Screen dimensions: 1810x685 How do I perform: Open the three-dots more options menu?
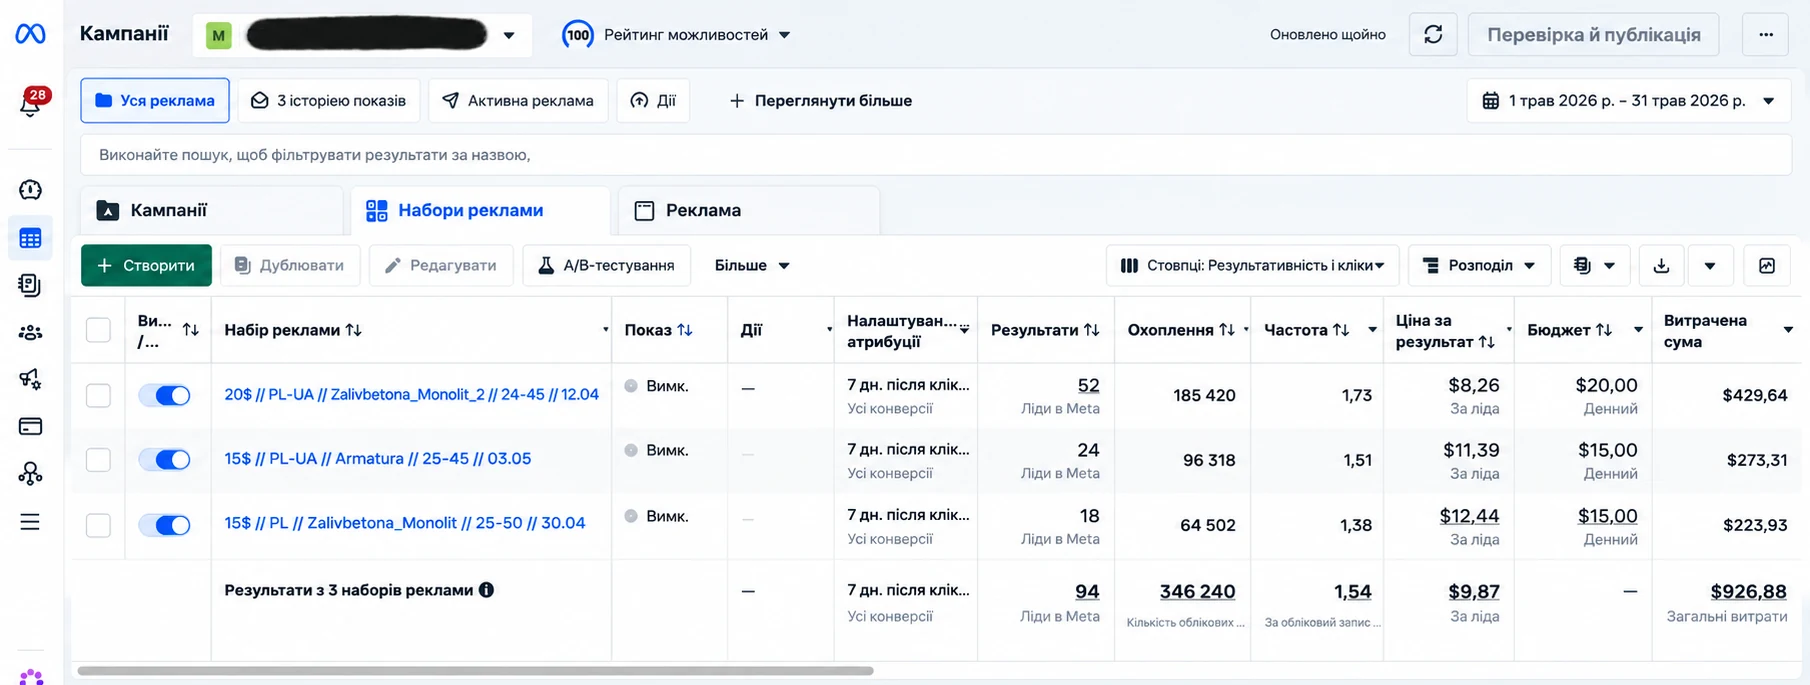point(1766,34)
